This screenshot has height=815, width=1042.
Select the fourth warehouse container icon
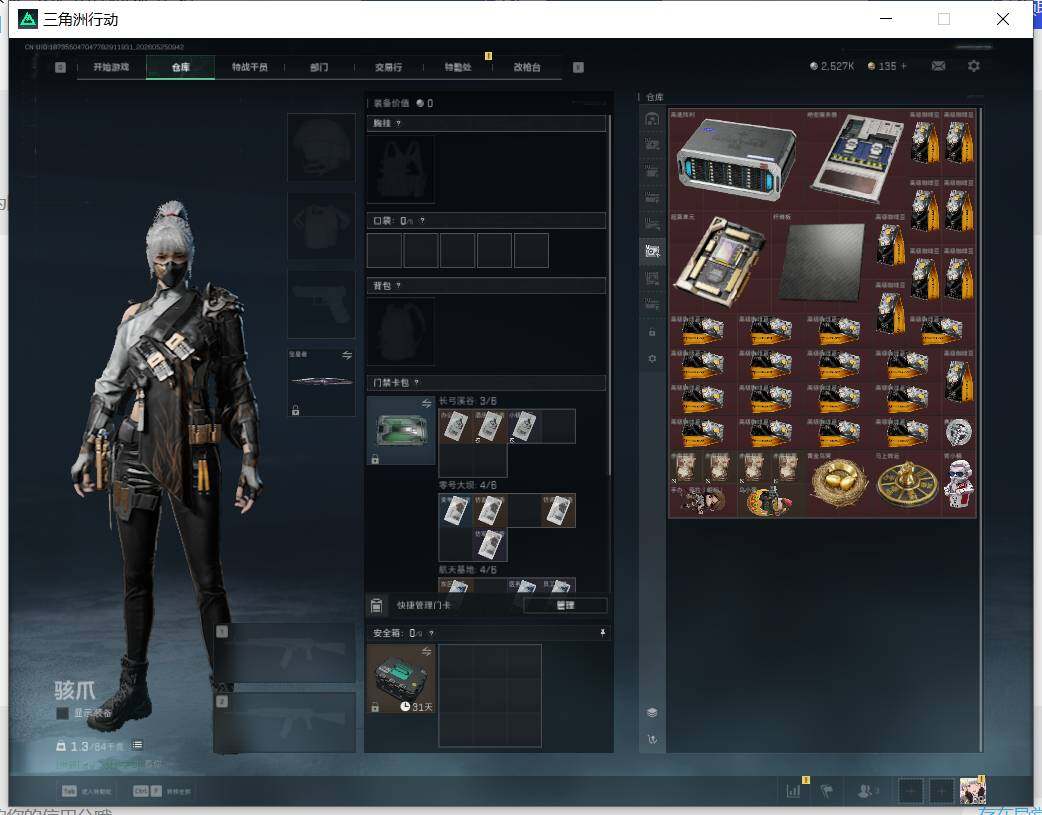[x=652, y=197]
